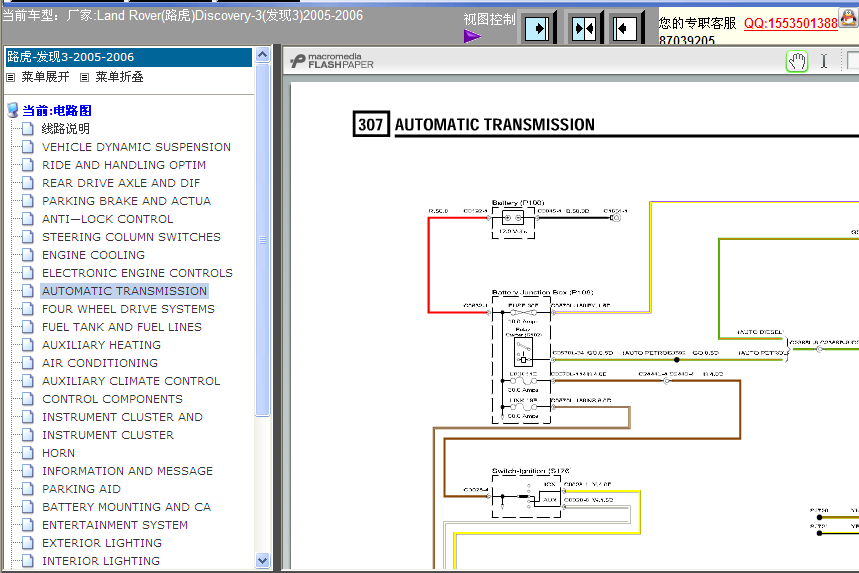Open REAR DRIVE AXLE AND DIF diagram
Screen dimensions: 859x573
121,183
